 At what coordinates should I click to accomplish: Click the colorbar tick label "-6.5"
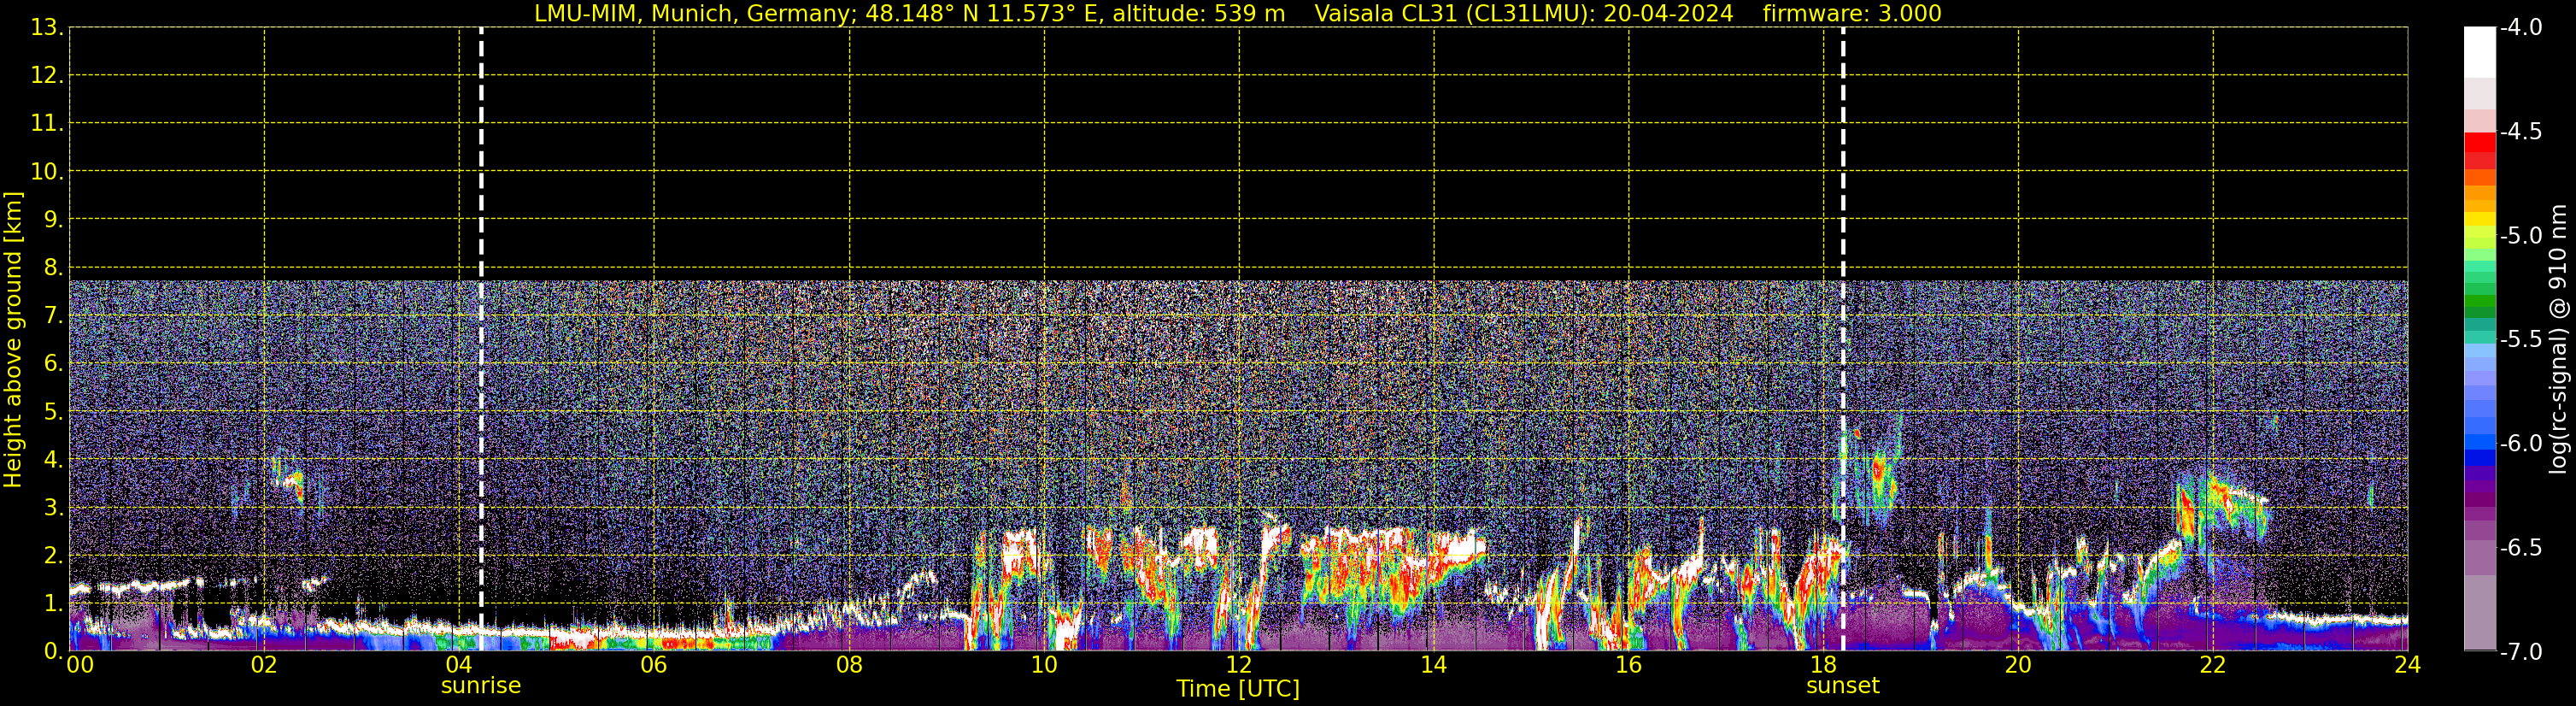pos(2520,548)
